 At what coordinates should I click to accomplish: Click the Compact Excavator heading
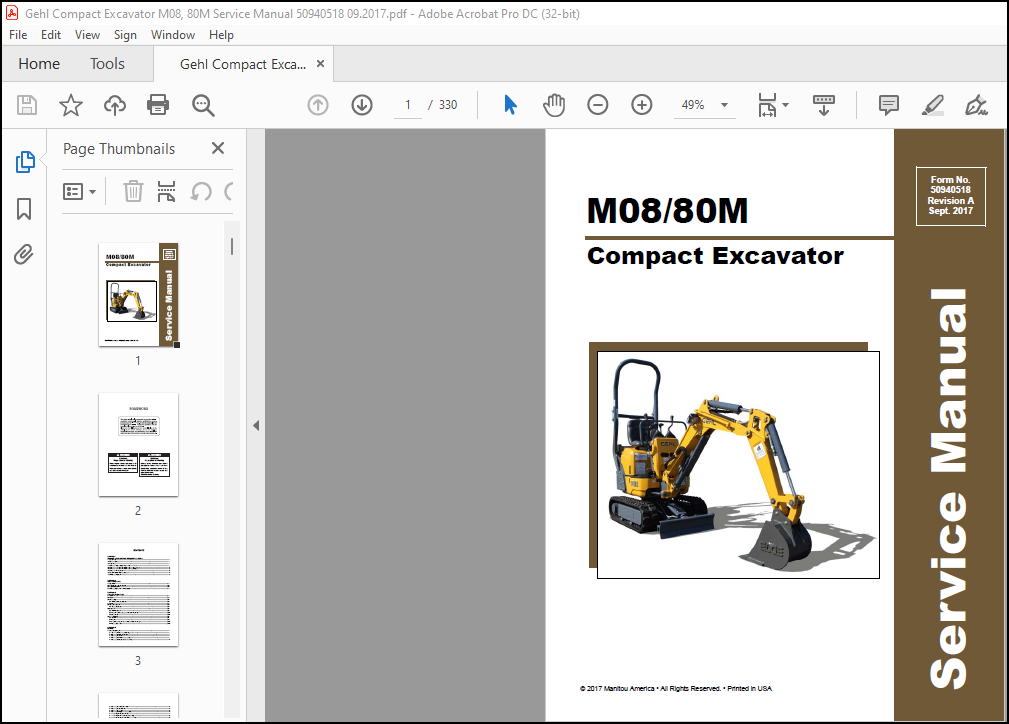[715, 255]
